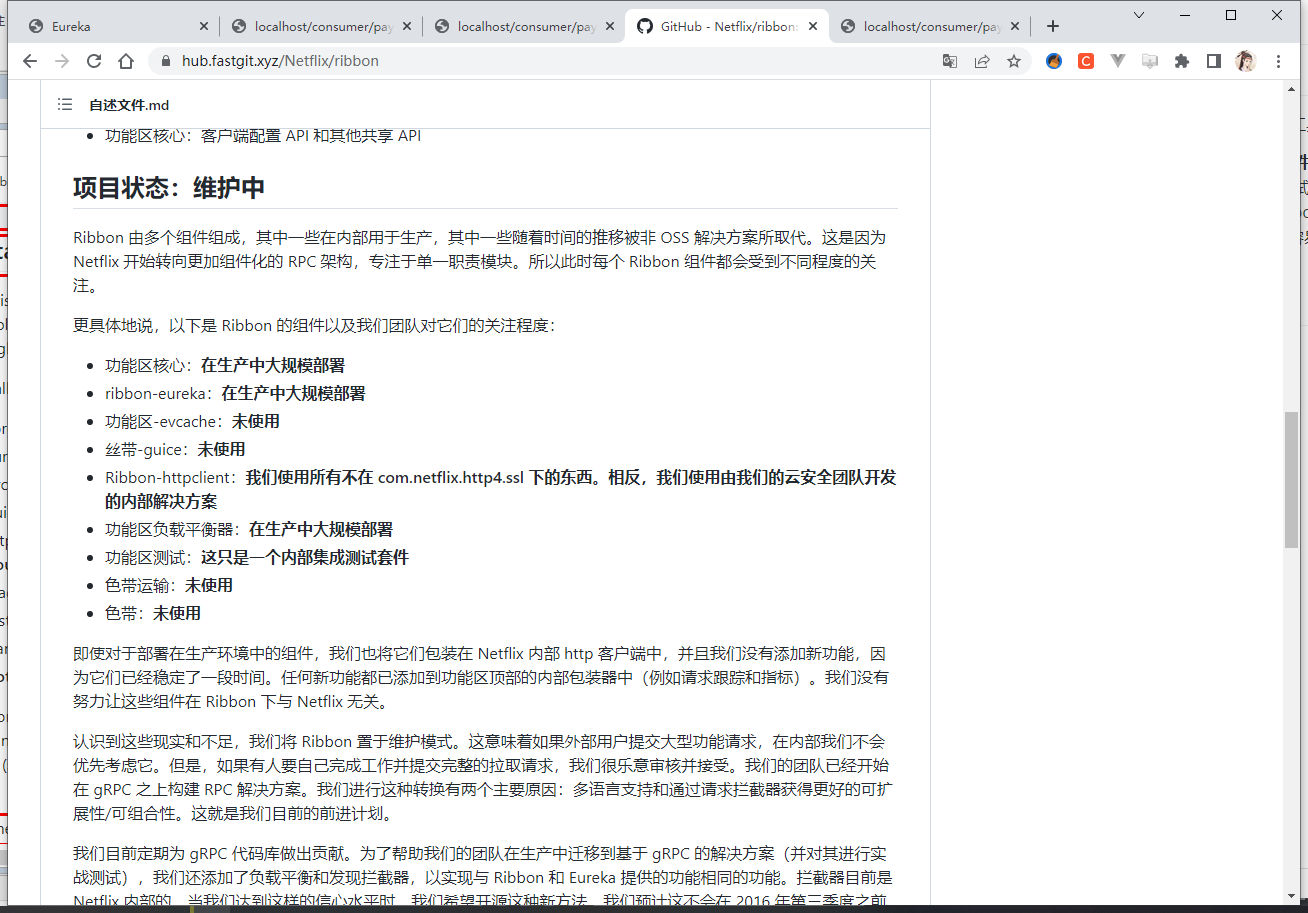View site security info lock icon

tap(166, 61)
